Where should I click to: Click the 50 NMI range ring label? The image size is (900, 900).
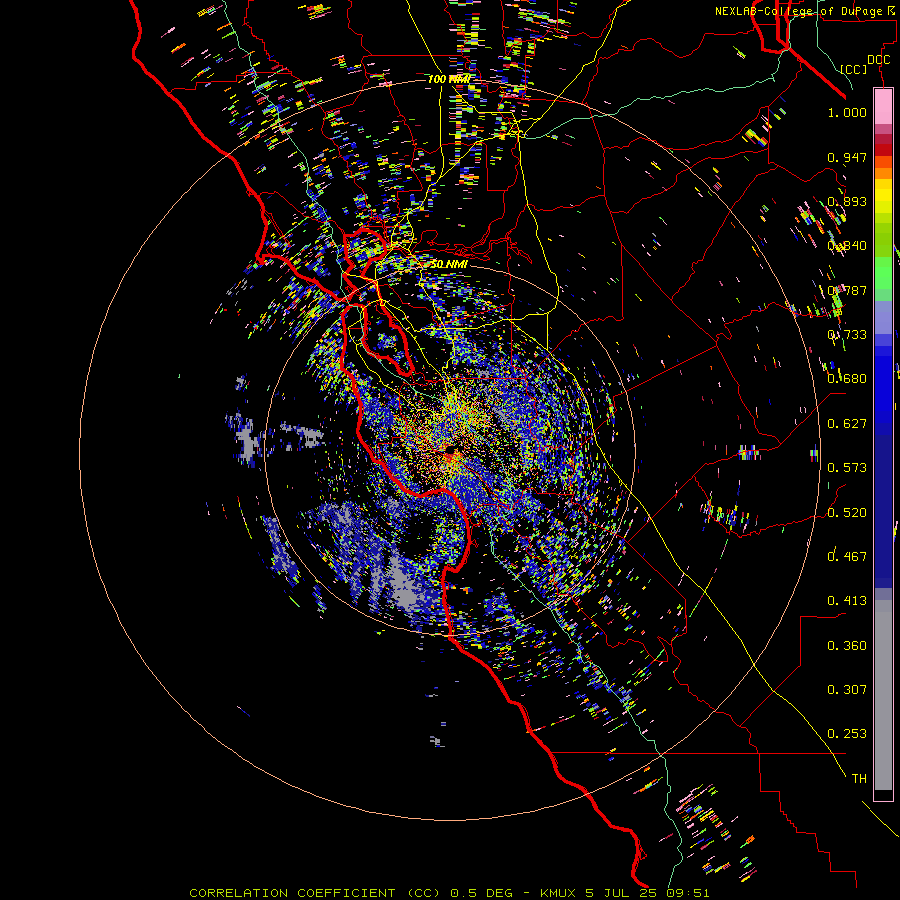pyautogui.click(x=448, y=264)
